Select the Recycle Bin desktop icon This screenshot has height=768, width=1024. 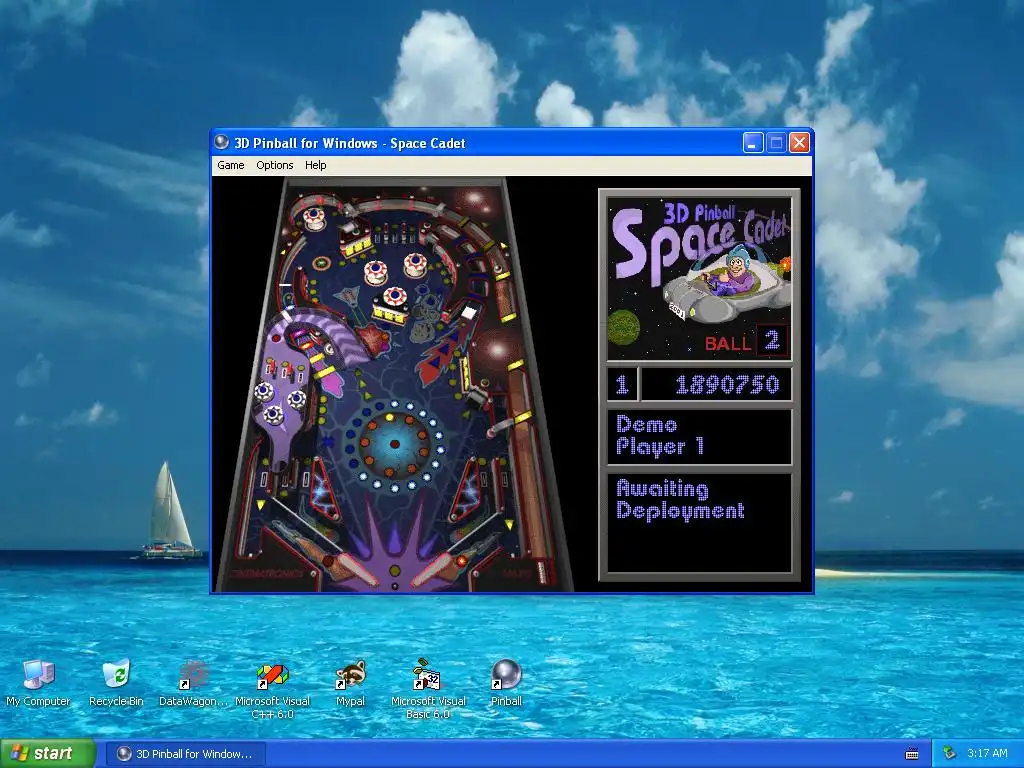point(116,683)
